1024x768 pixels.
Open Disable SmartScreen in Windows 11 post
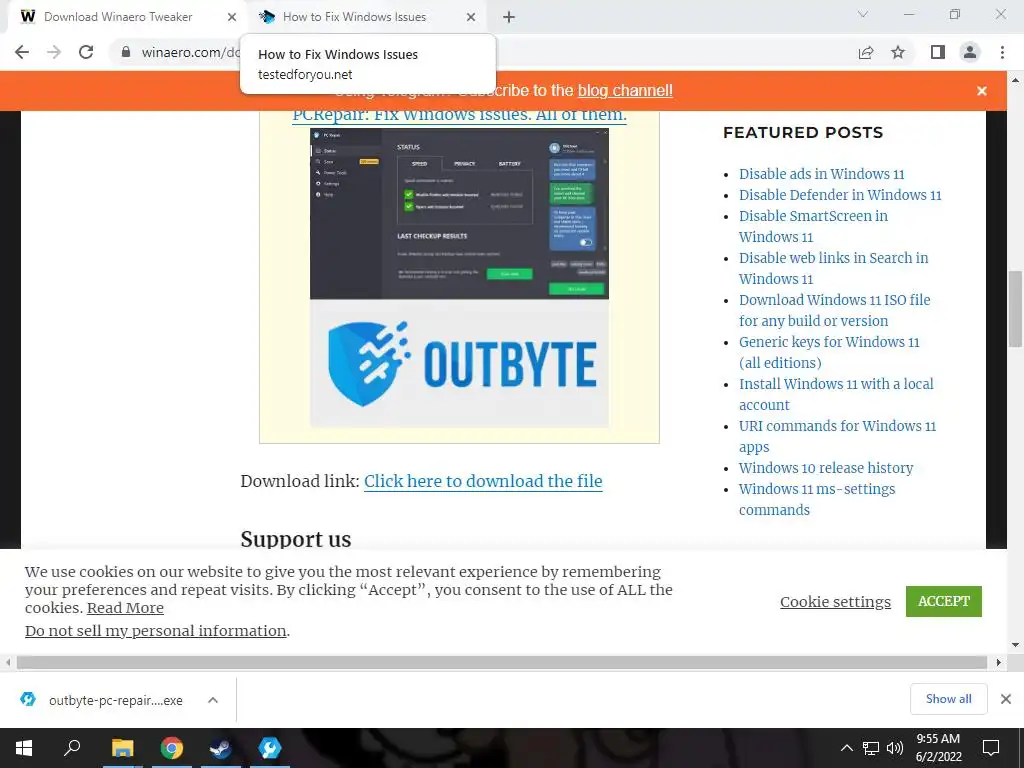[813, 226]
